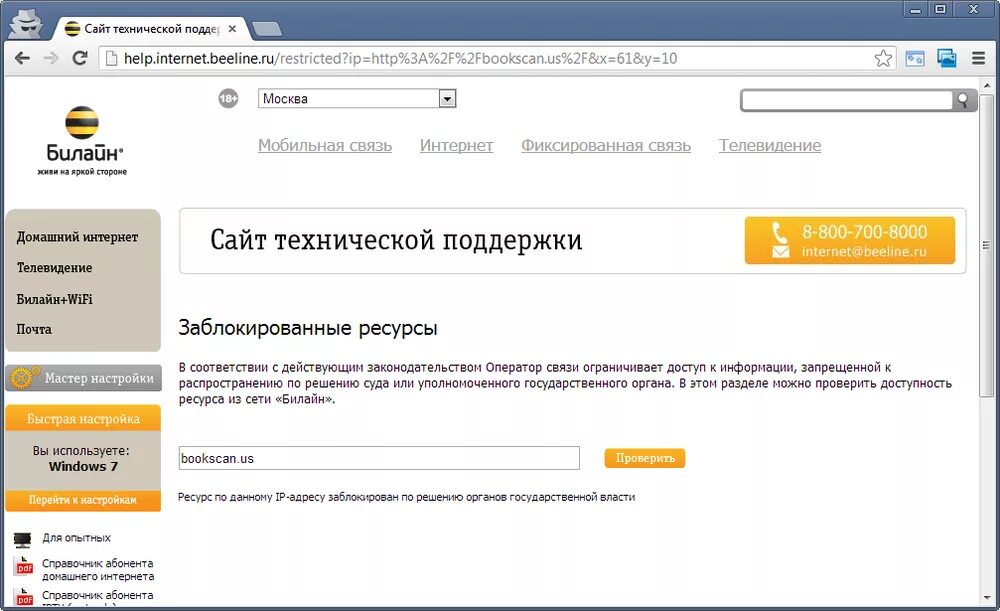Screen dimensions: 1000x611
Task: Click the blue screenshot extension icon
Action: [947, 59]
